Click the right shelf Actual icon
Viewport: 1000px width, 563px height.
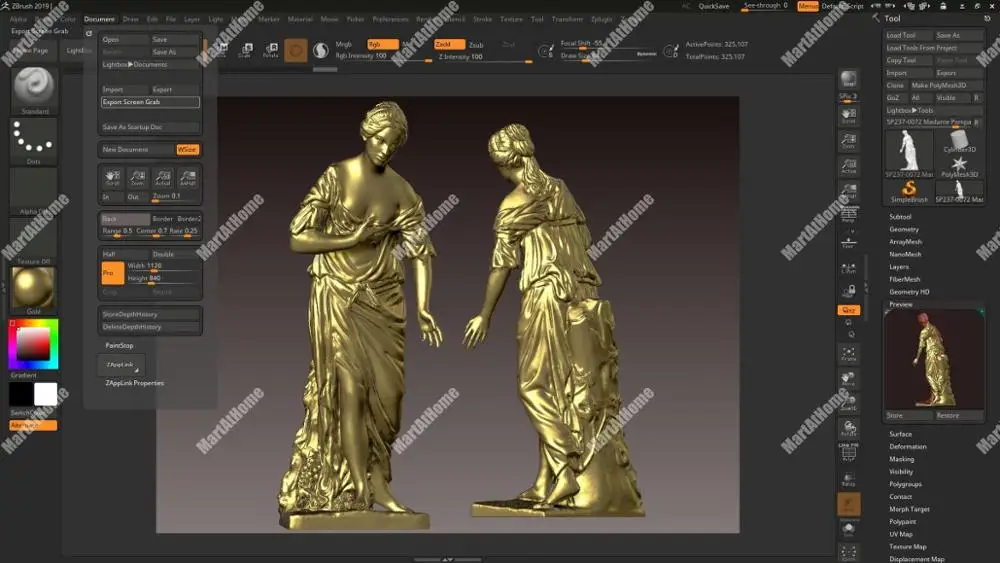tap(848, 166)
